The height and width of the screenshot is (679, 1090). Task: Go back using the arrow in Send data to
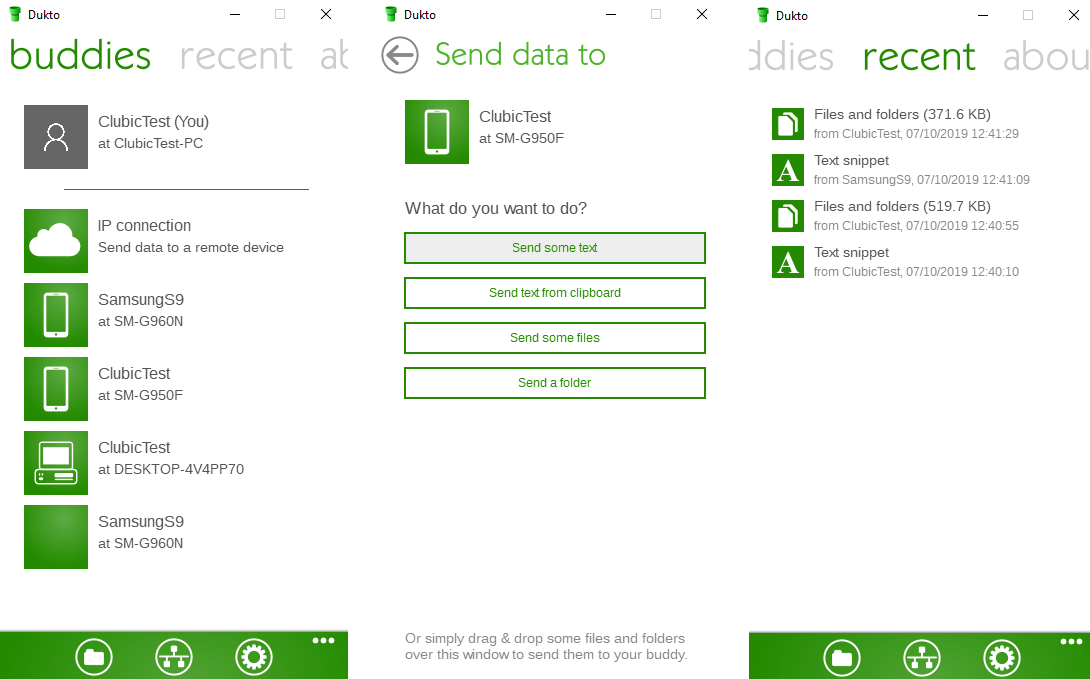click(400, 55)
